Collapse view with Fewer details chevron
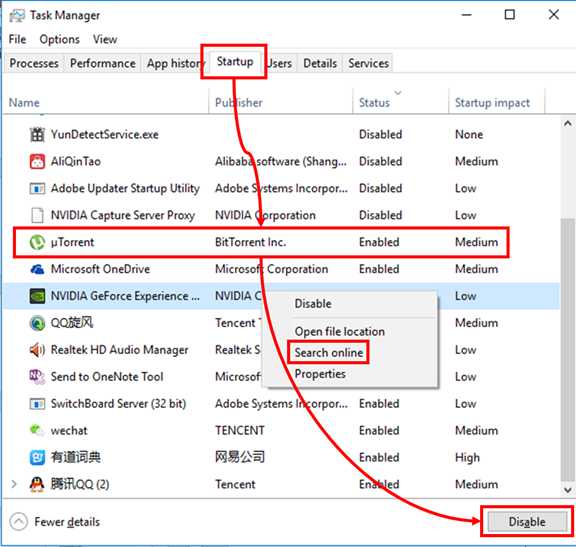 pyautogui.click(x=18, y=522)
